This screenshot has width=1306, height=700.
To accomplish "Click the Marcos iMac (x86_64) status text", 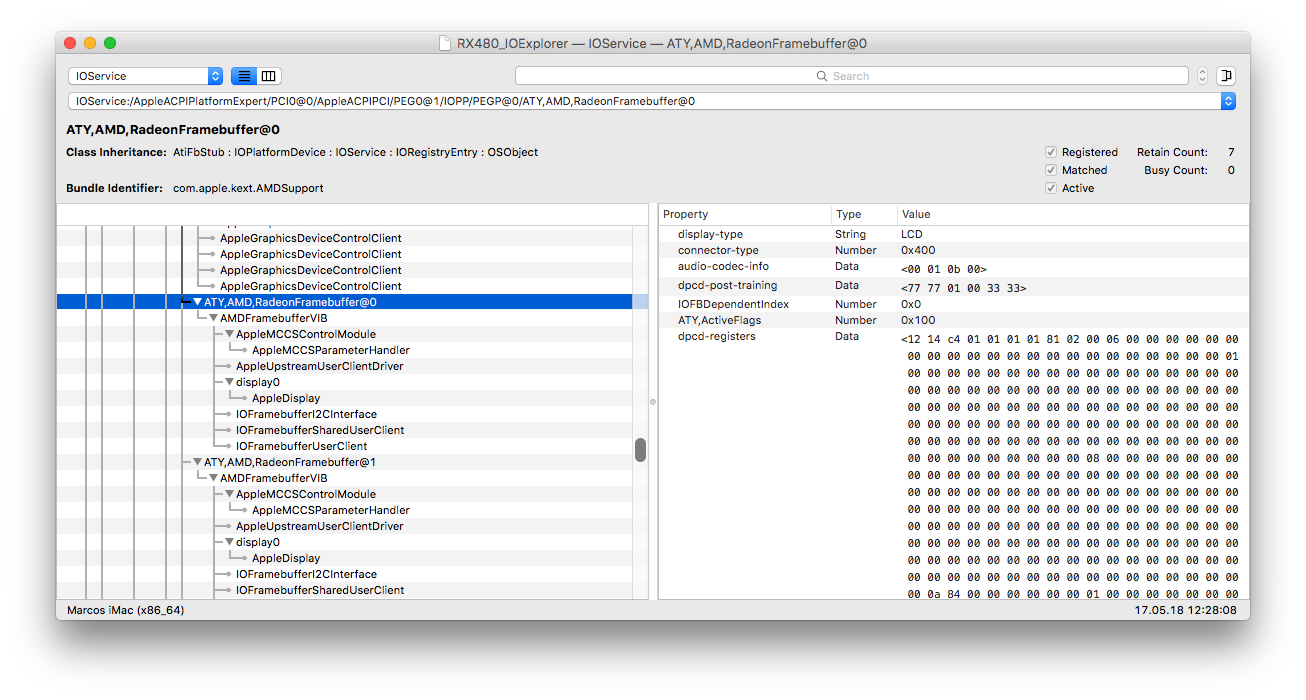I will coord(125,610).
